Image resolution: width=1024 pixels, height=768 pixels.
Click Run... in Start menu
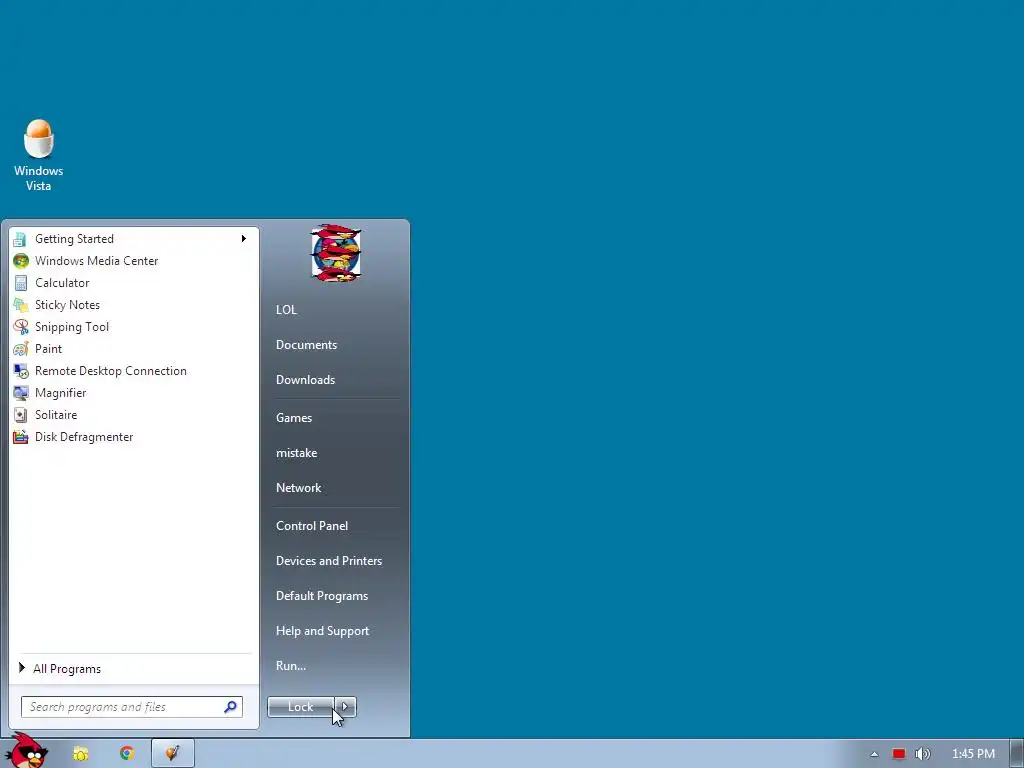pos(291,666)
